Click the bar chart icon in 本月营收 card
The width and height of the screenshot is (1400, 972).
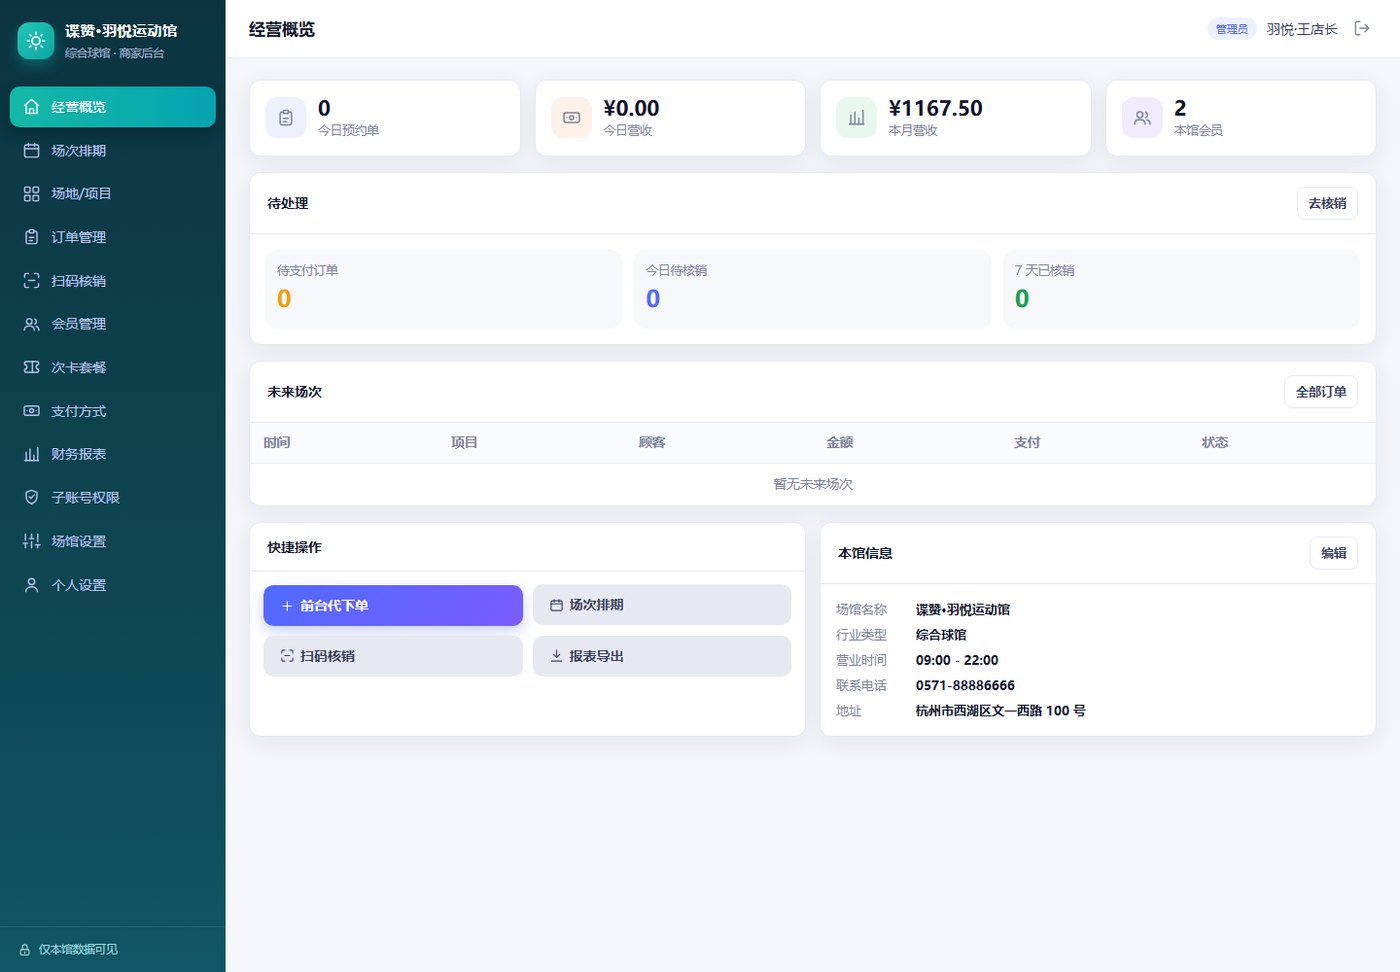(856, 118)
